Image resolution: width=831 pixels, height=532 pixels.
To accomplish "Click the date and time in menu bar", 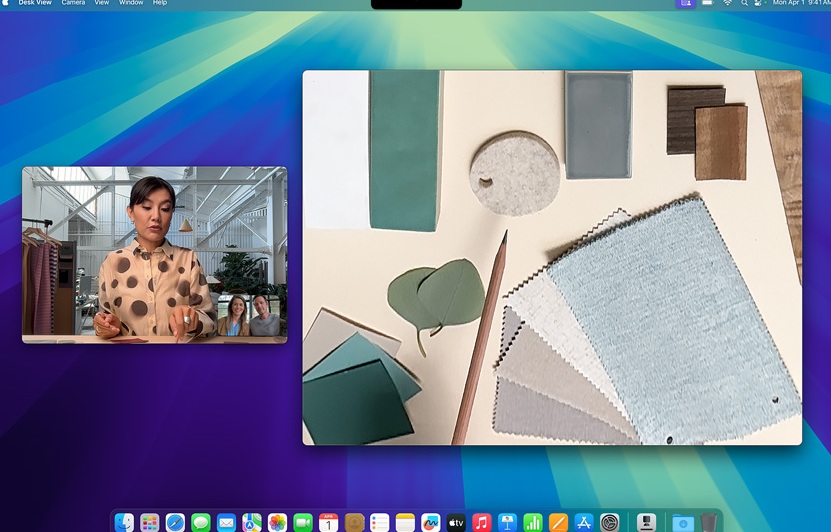I will (x=801, y=3).
